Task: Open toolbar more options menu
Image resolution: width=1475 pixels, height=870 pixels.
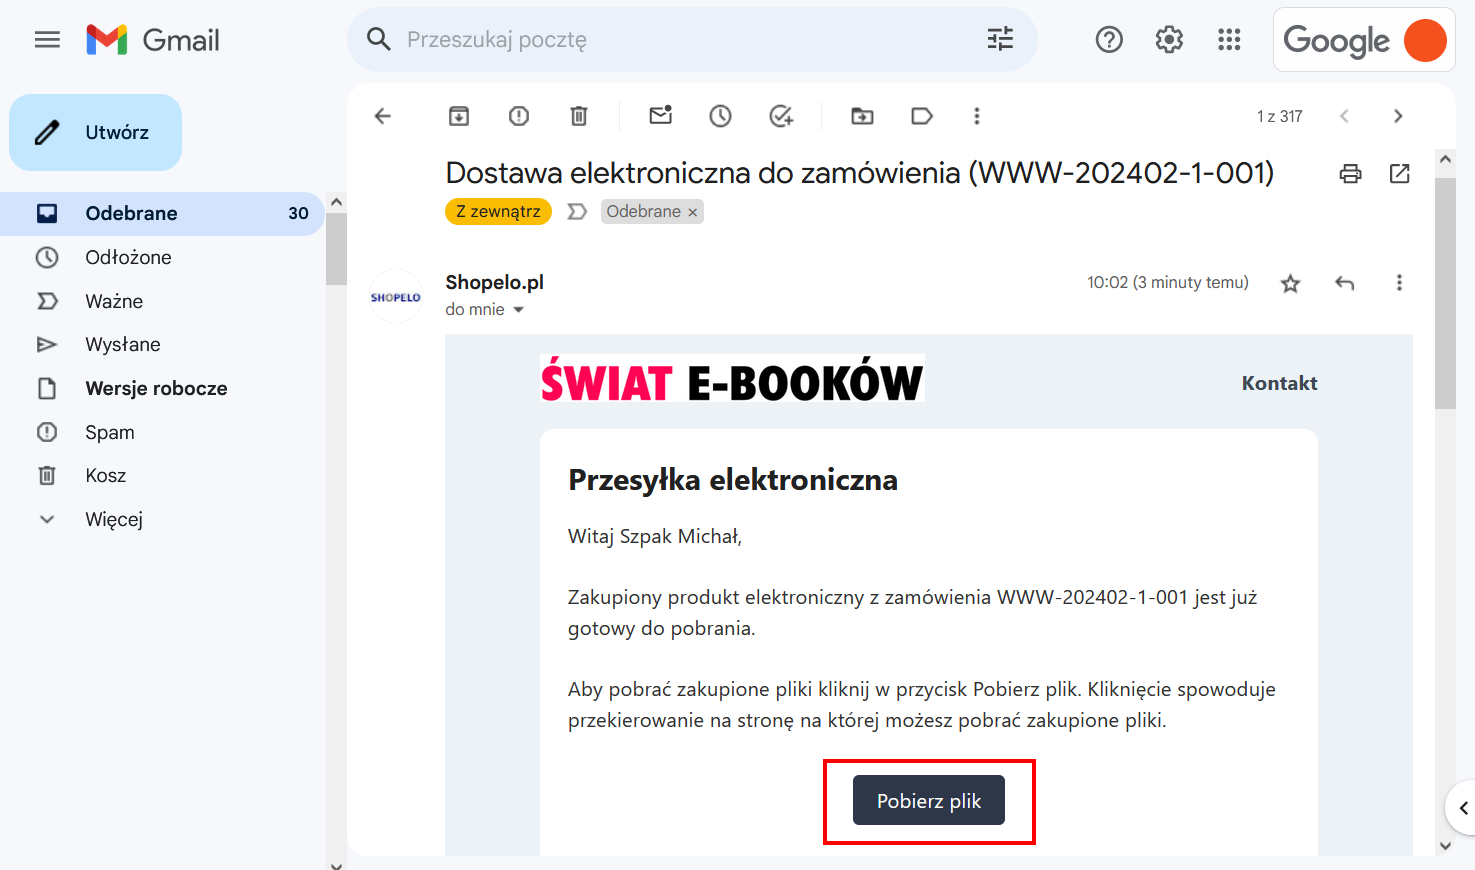Action: pos(977,116)
